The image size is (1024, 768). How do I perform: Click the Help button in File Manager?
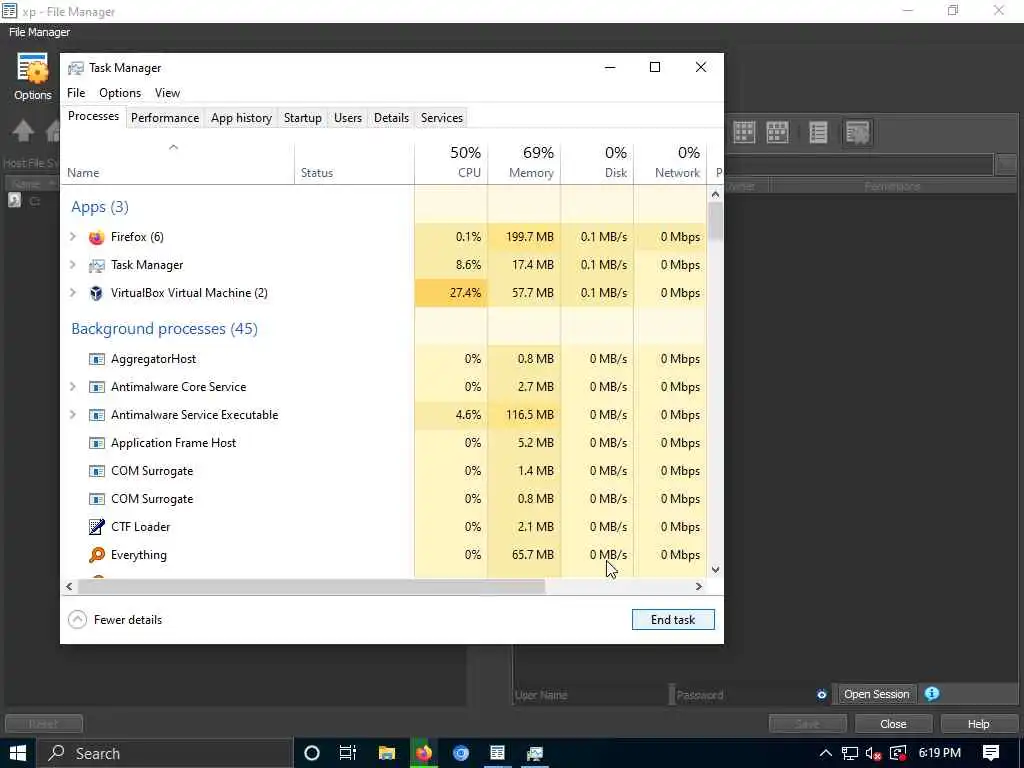pyautogui.click(x=978, y=724)
